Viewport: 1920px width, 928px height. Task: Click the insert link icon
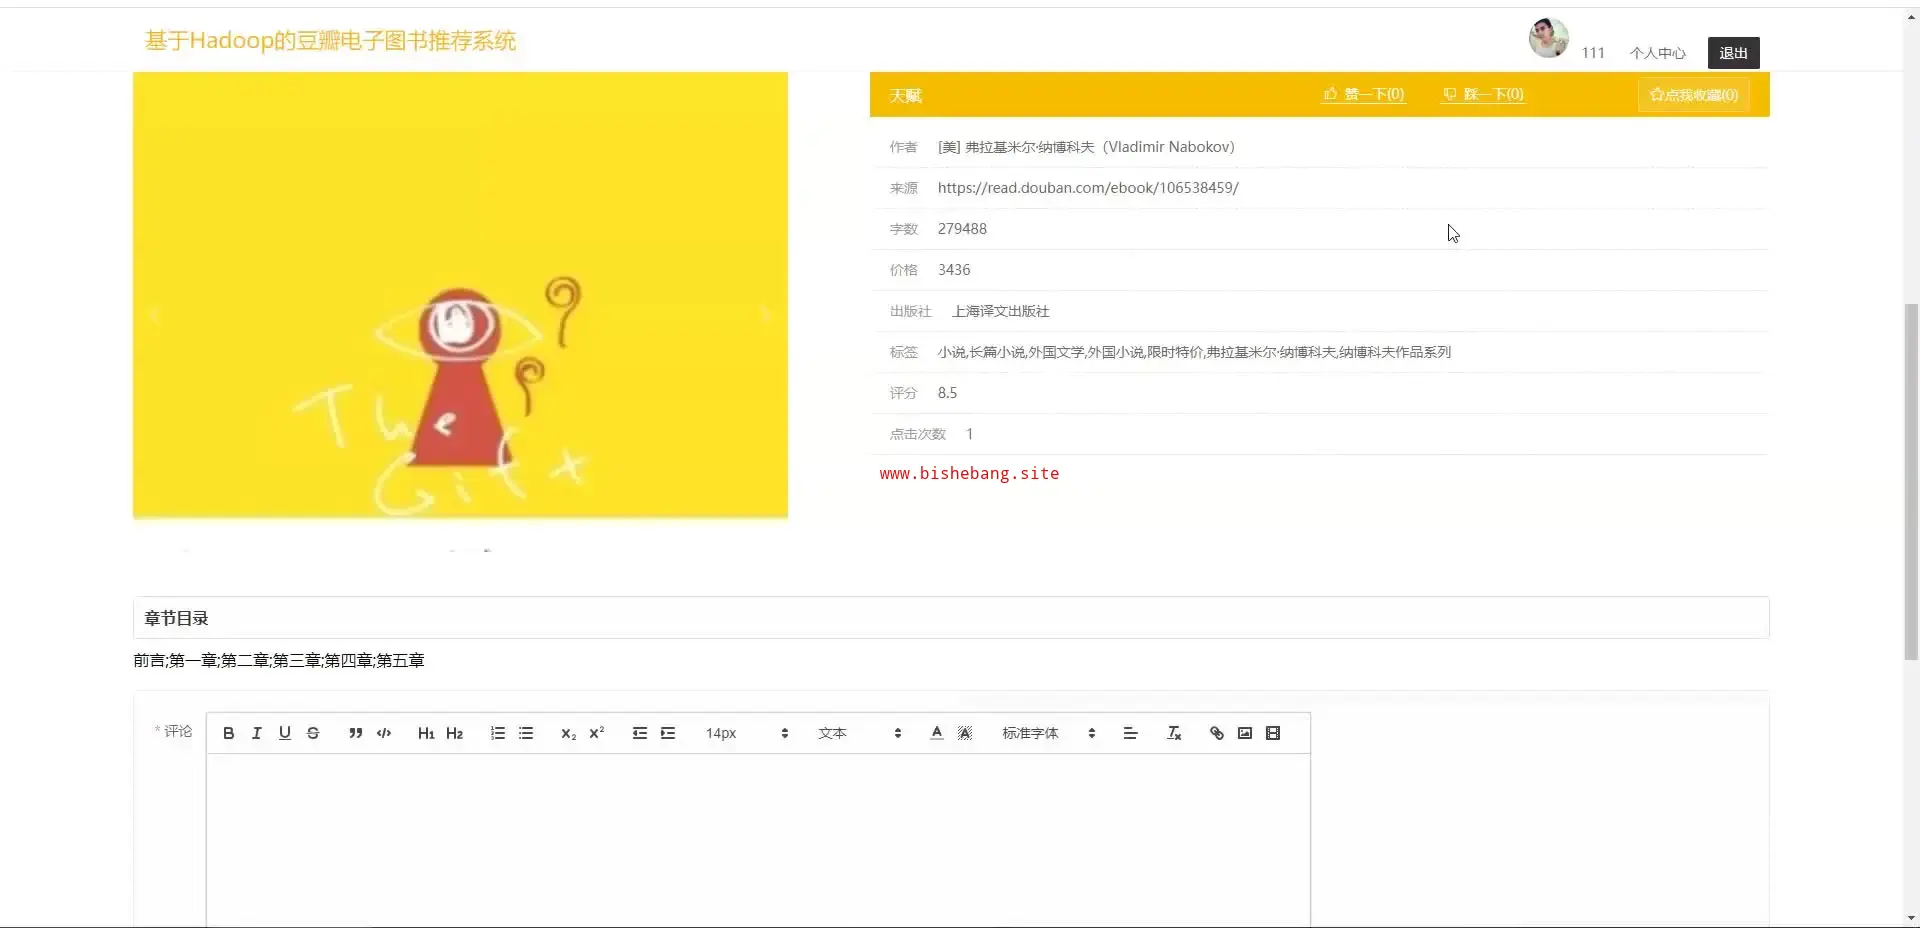tap(1217, 733)
